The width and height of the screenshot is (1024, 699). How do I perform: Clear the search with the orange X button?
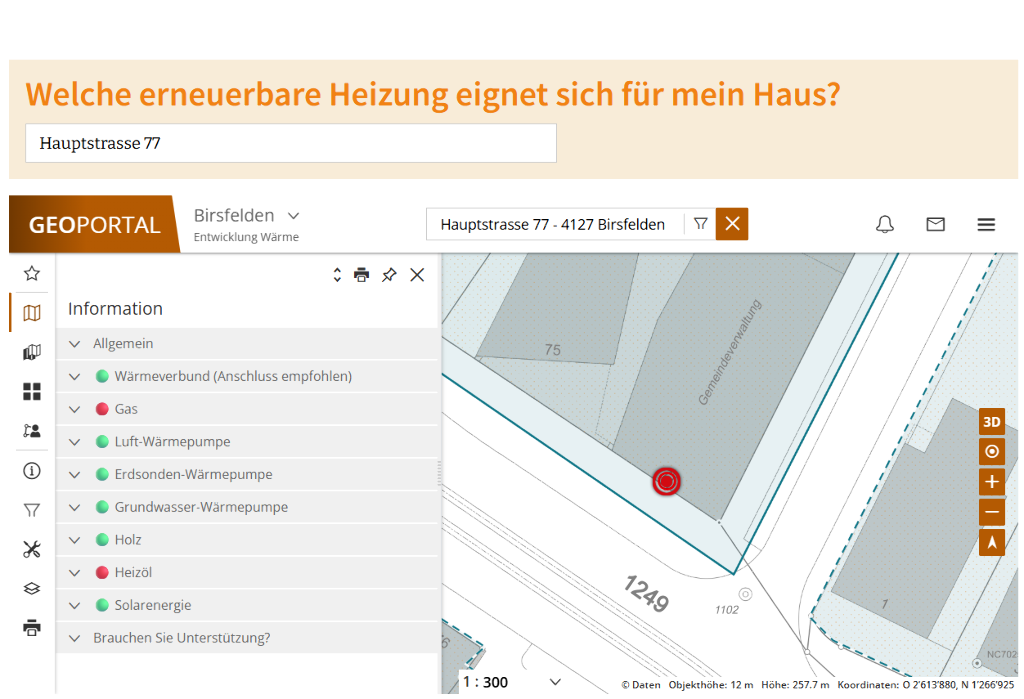(x=732, y=224)
